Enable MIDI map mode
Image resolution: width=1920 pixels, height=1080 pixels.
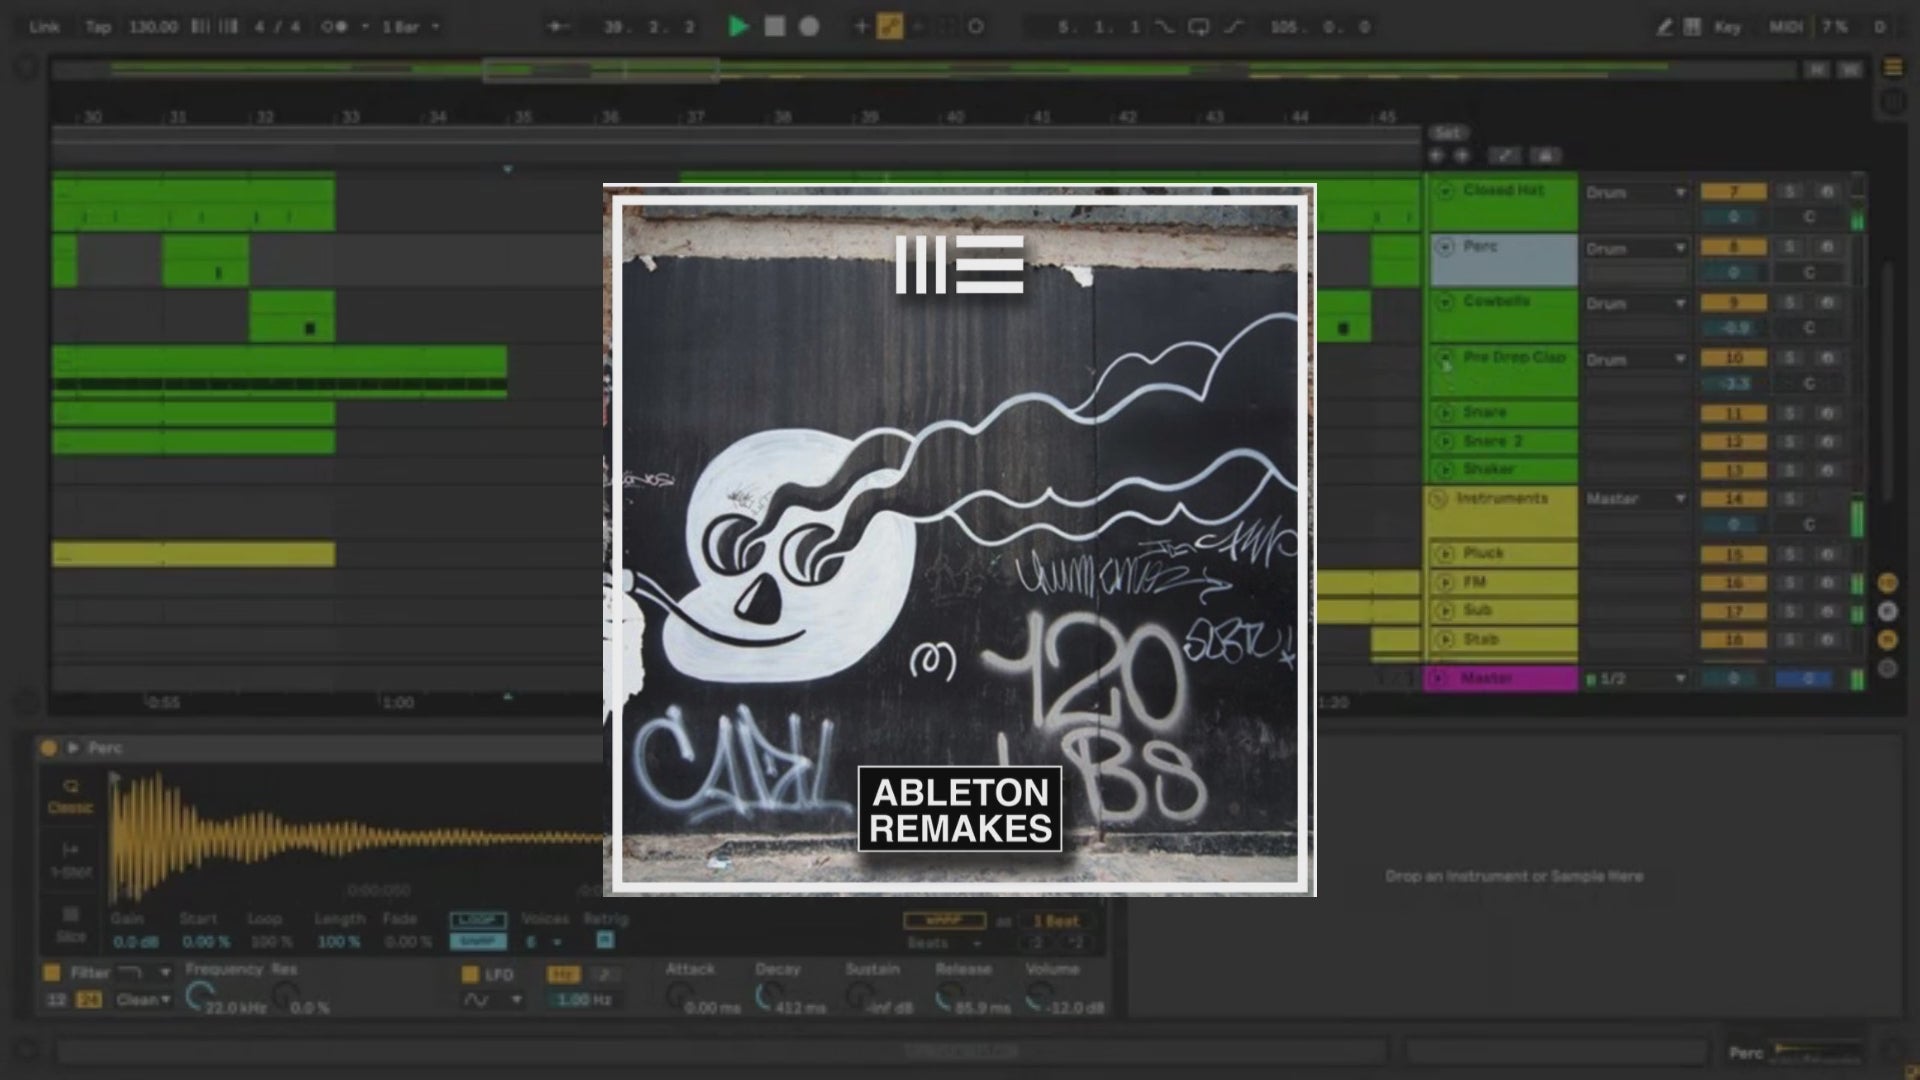1786,27
